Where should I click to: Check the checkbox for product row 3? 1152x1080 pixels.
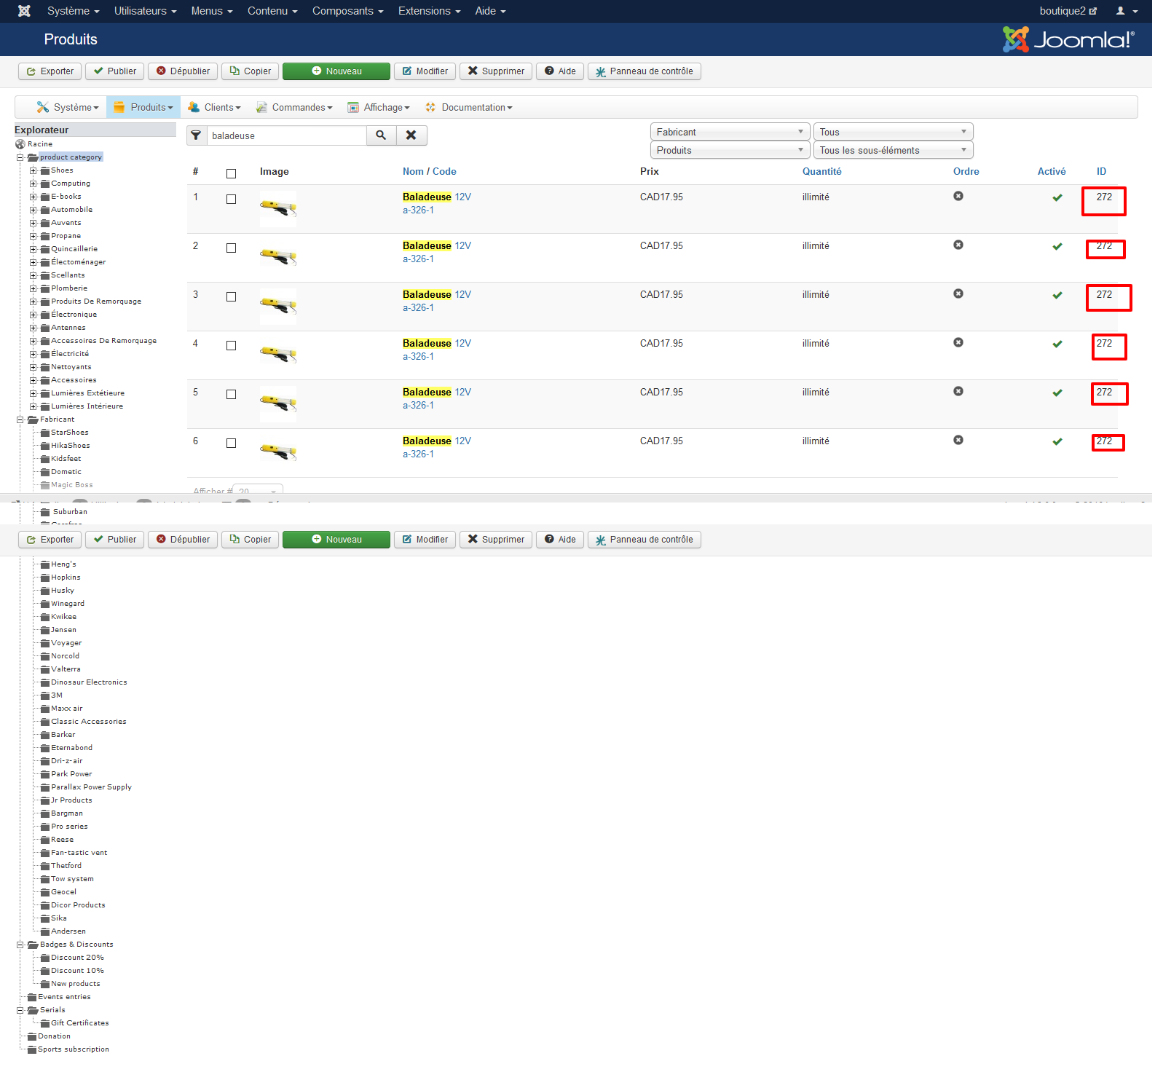click(x=231, y=297)
